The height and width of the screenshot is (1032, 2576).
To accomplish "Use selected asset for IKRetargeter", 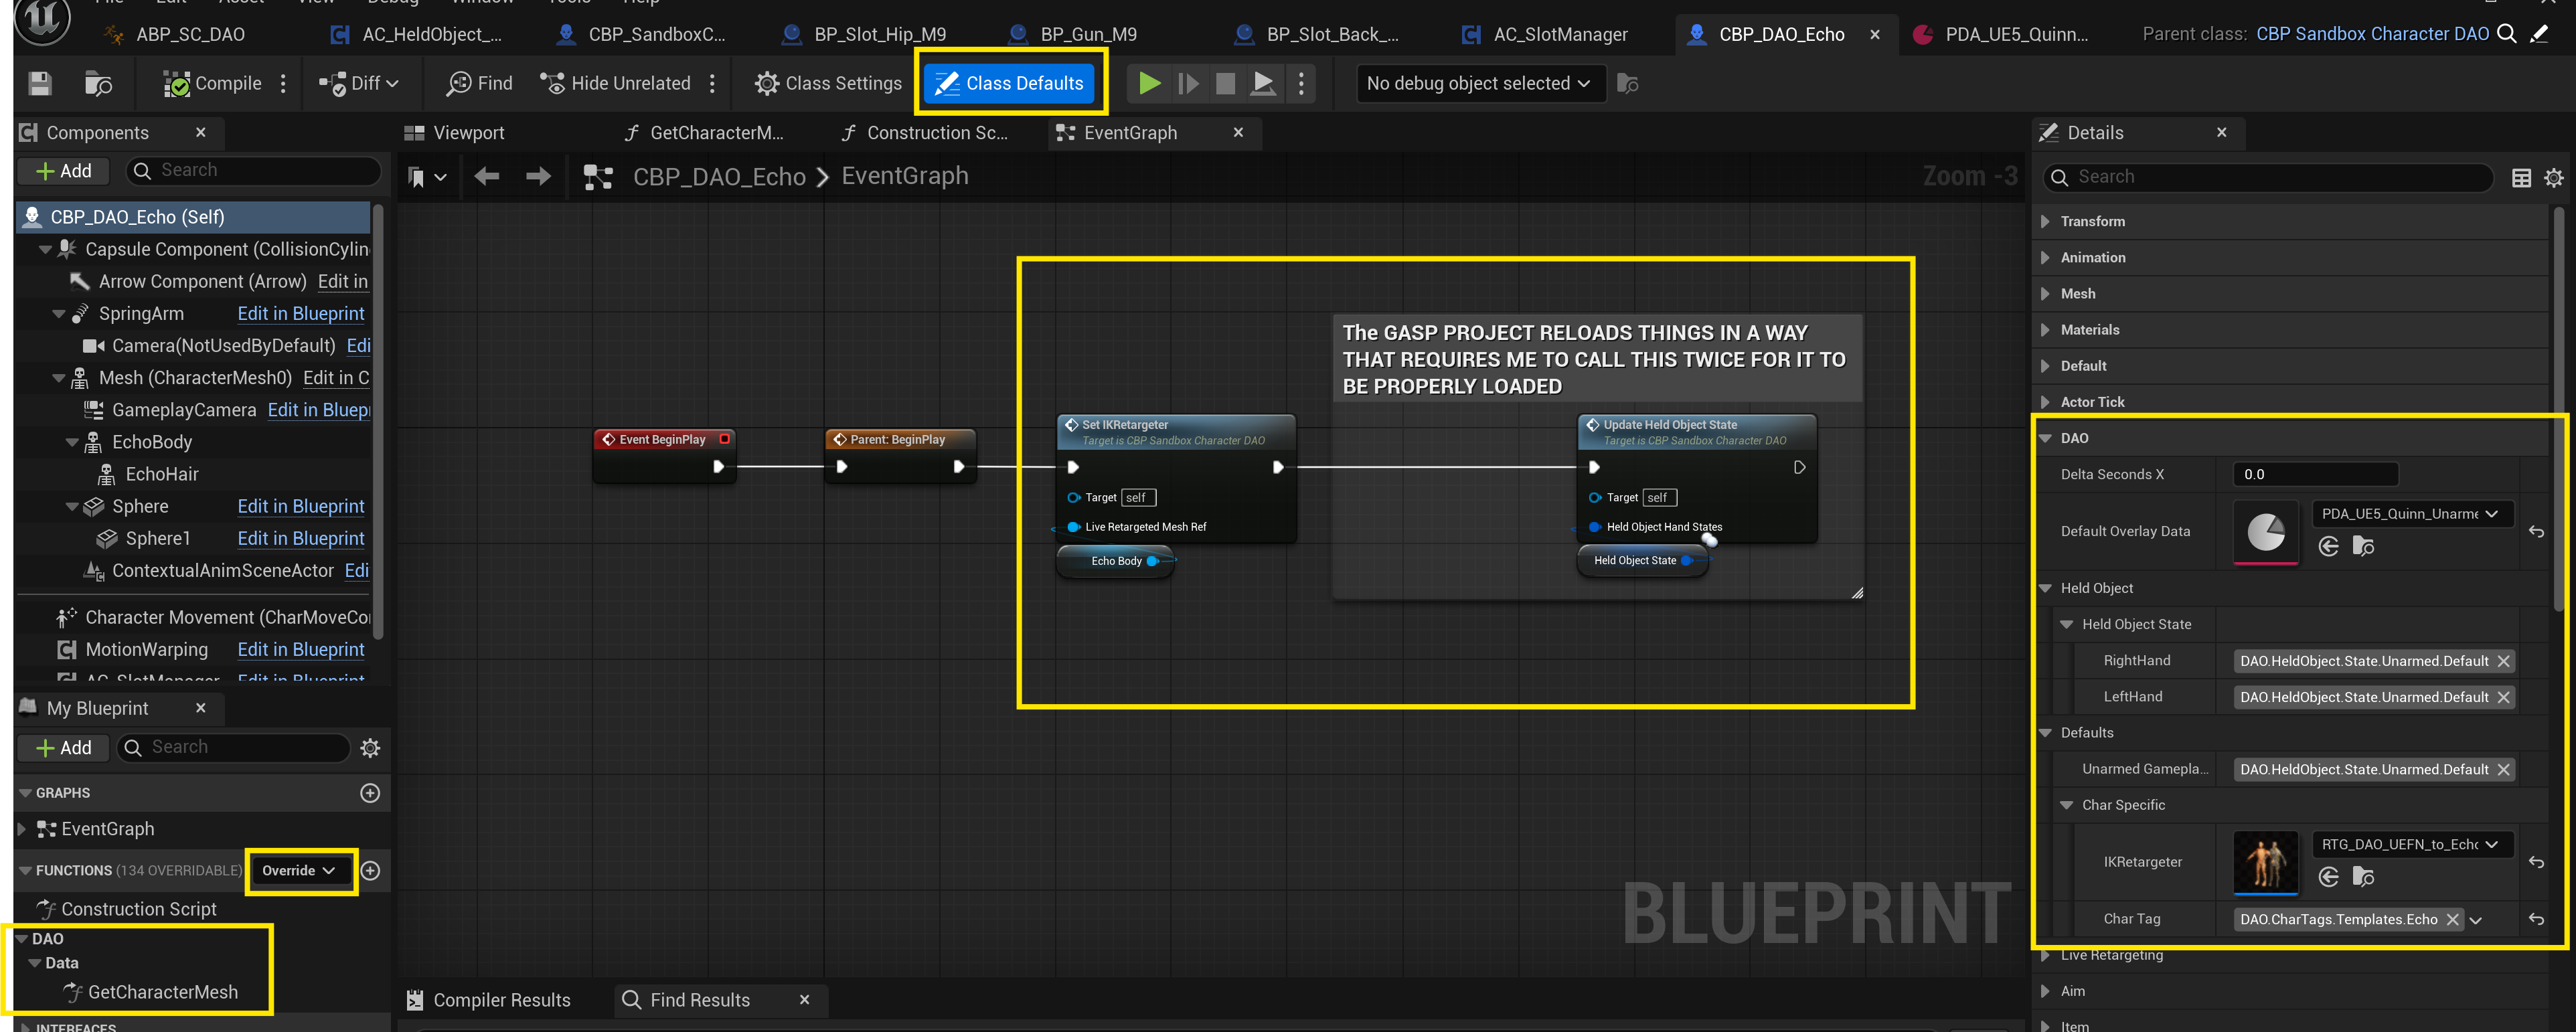I will point(2328,877).
